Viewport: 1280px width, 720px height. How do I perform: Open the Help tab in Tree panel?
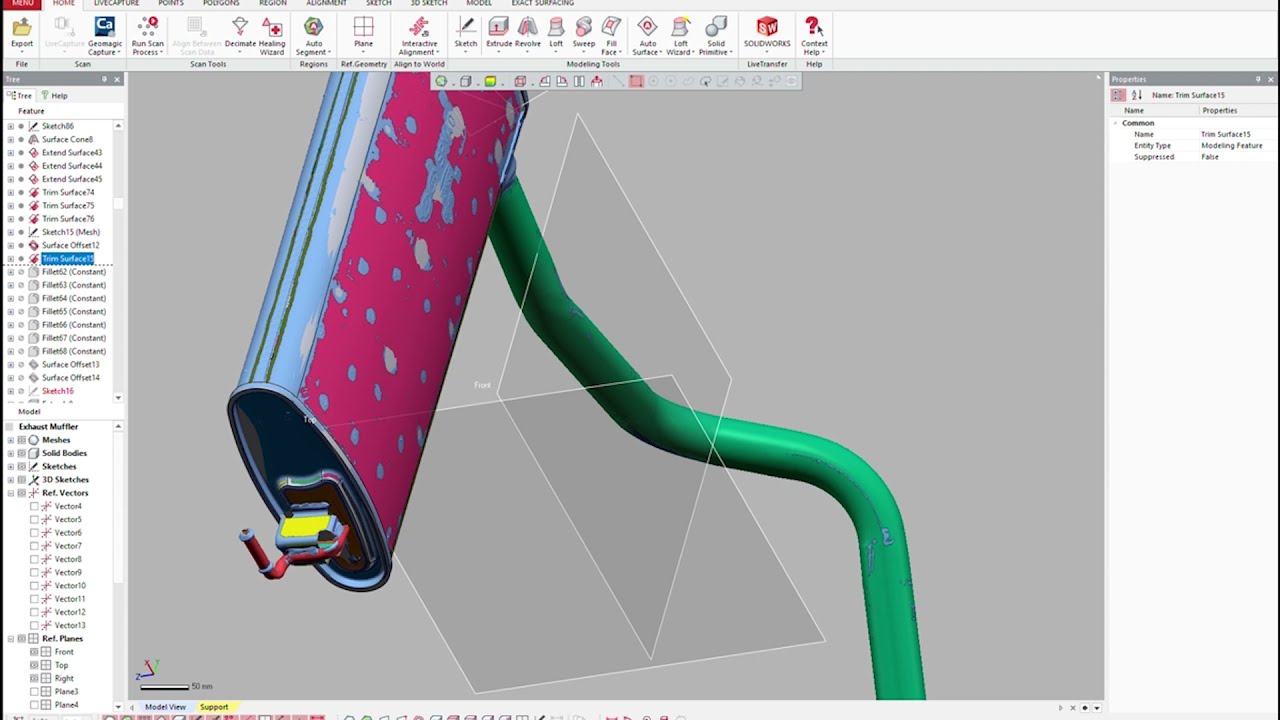coord(54,95)
